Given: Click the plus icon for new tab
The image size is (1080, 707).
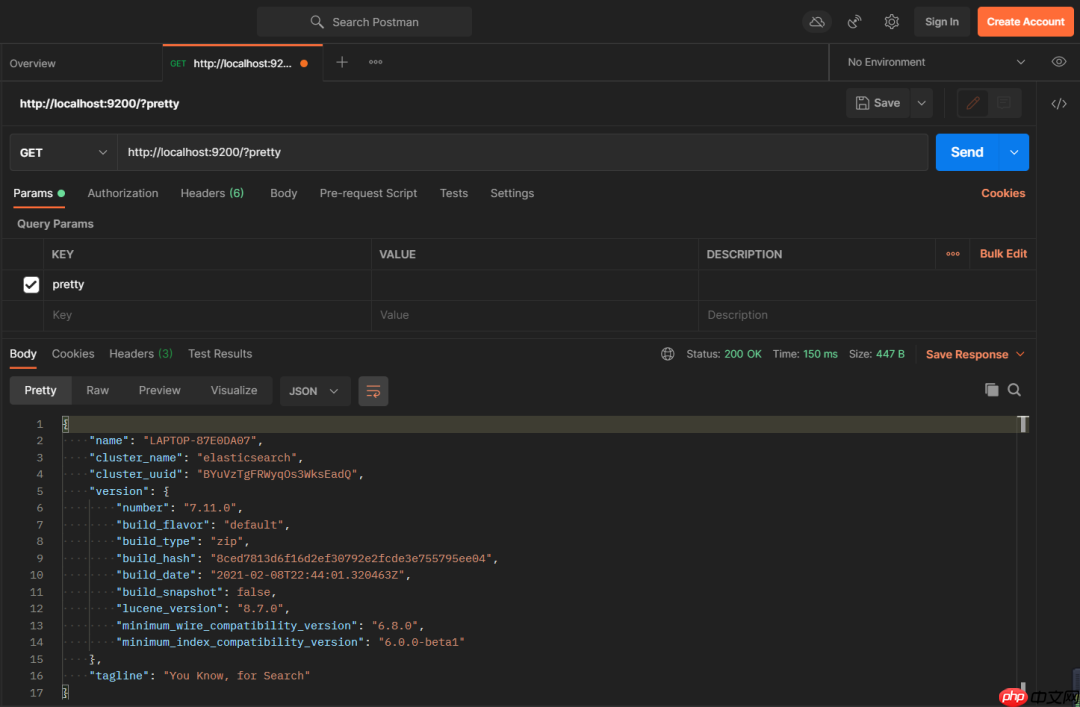Looking at the screenshot, I should (342, 62).
